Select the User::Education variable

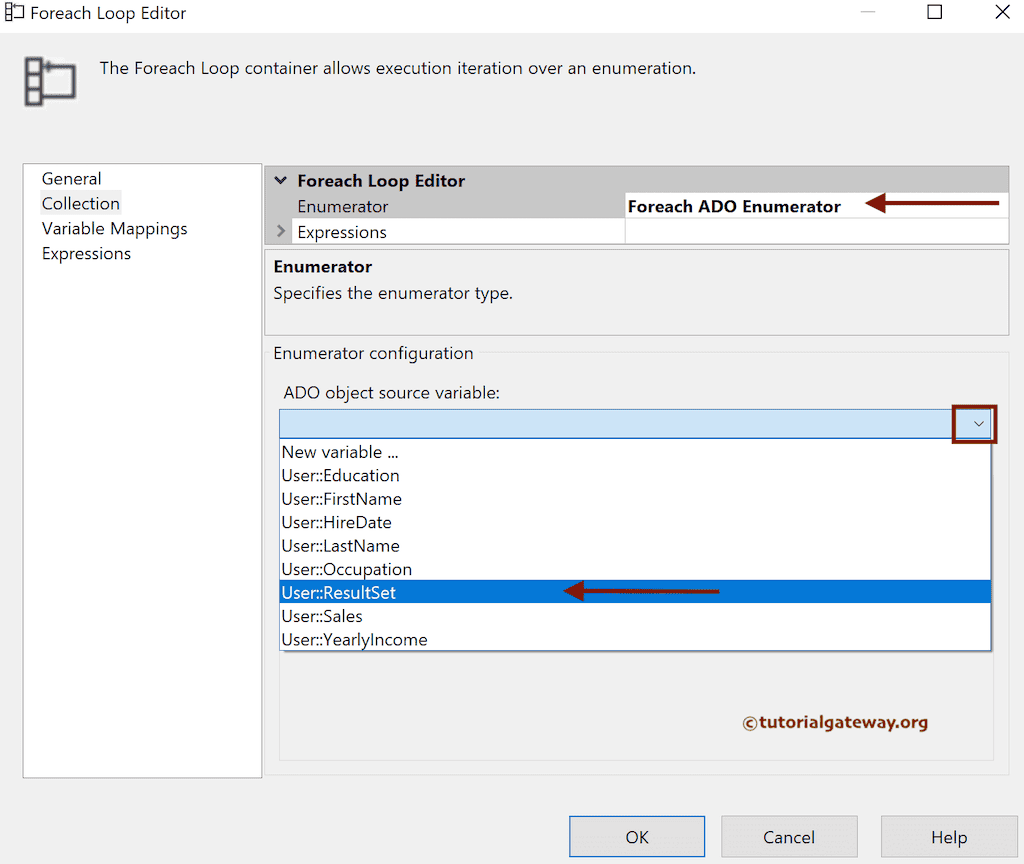click(340, 475)
